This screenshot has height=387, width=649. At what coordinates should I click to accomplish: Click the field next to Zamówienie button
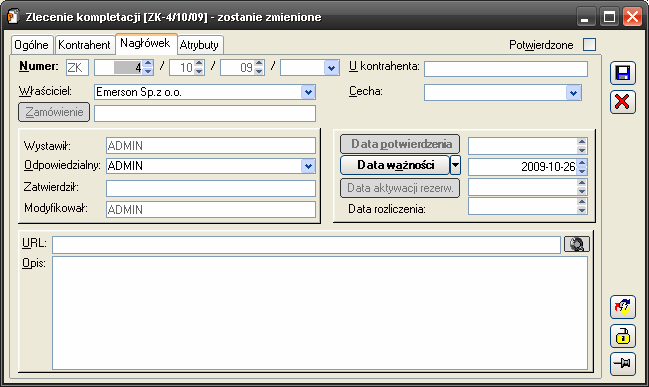205,113
